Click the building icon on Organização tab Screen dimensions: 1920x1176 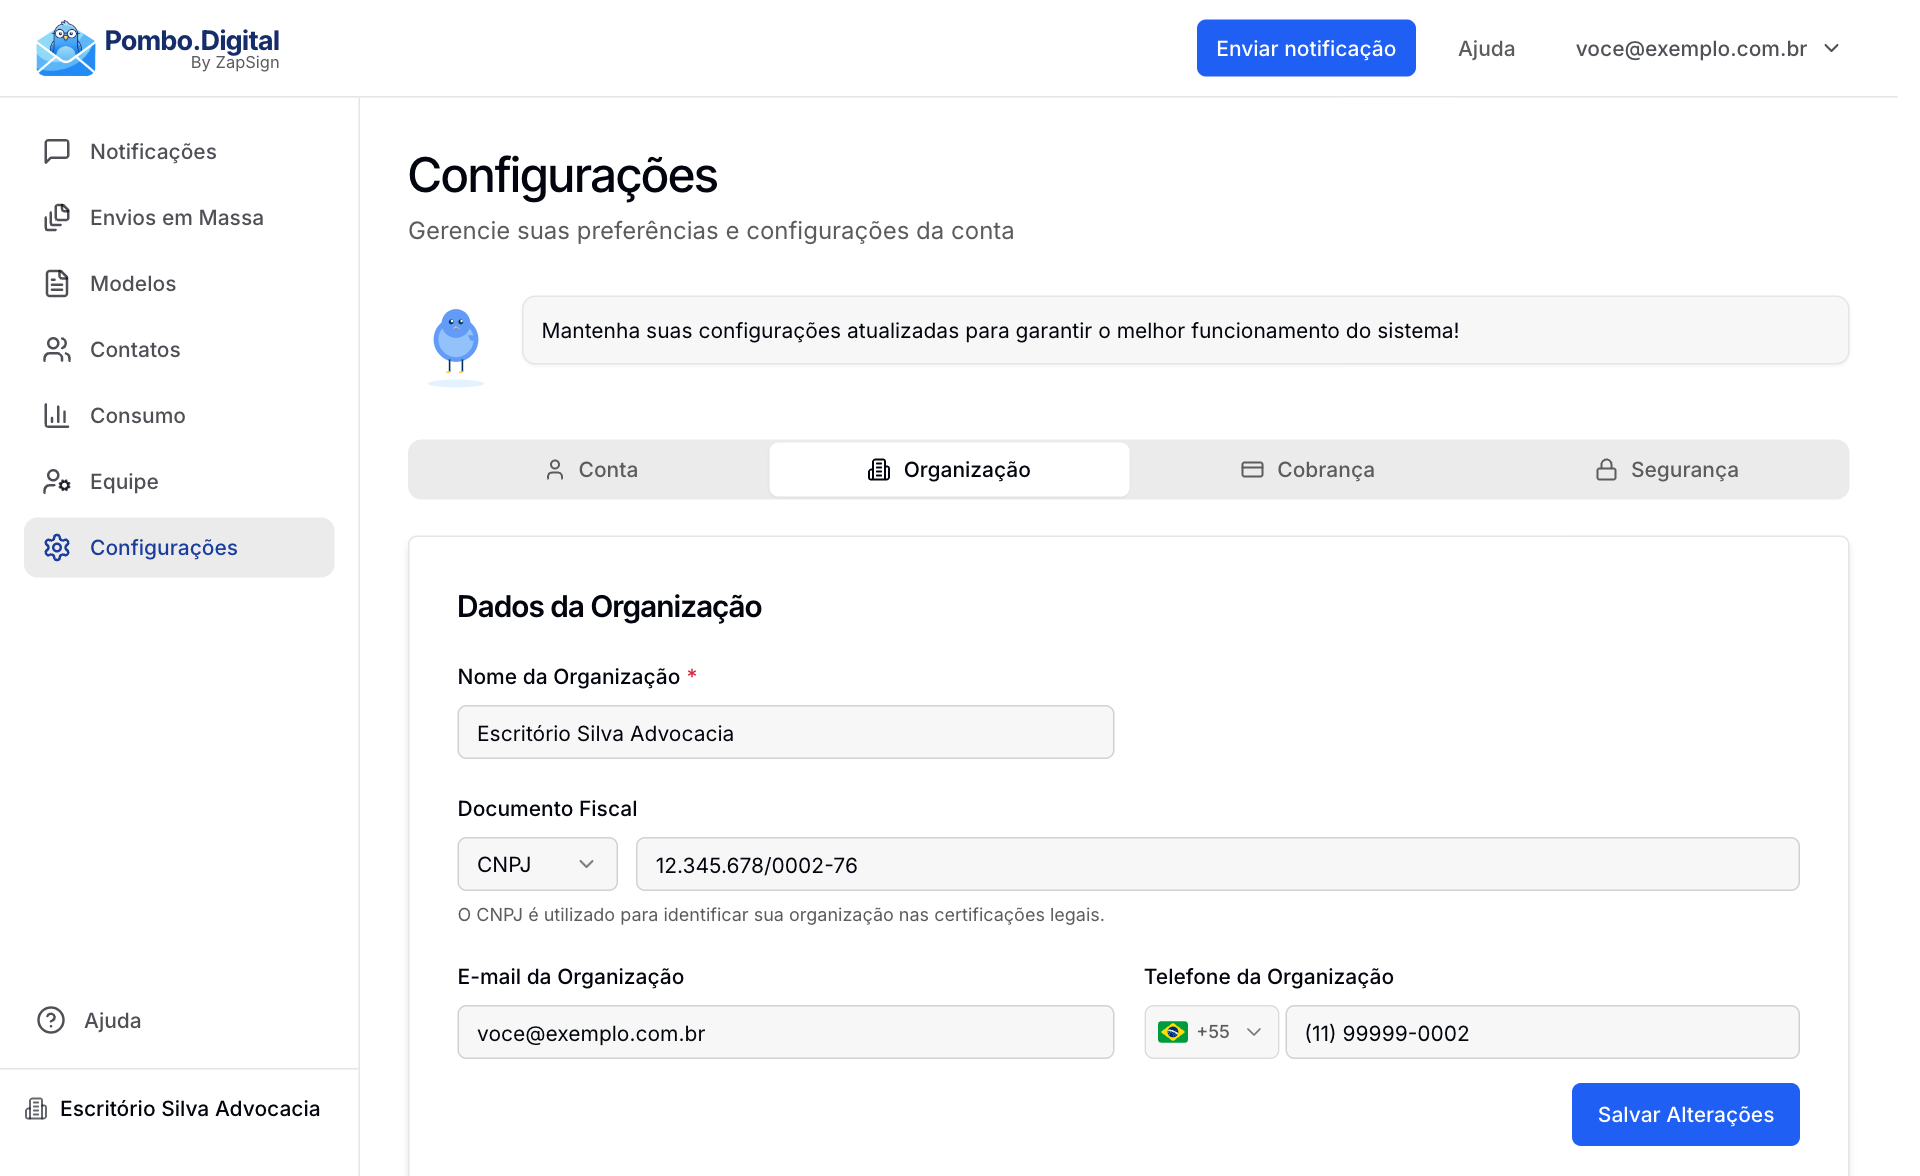click(x=879, y=469)
